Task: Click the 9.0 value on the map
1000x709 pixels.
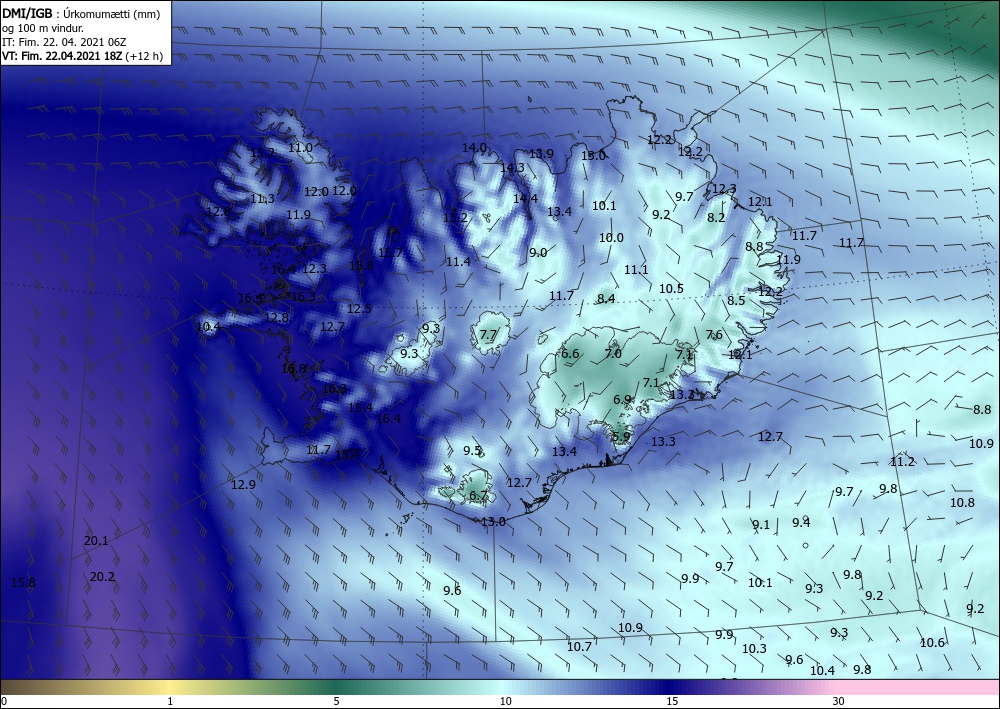Action: click(x=538, y=253)
